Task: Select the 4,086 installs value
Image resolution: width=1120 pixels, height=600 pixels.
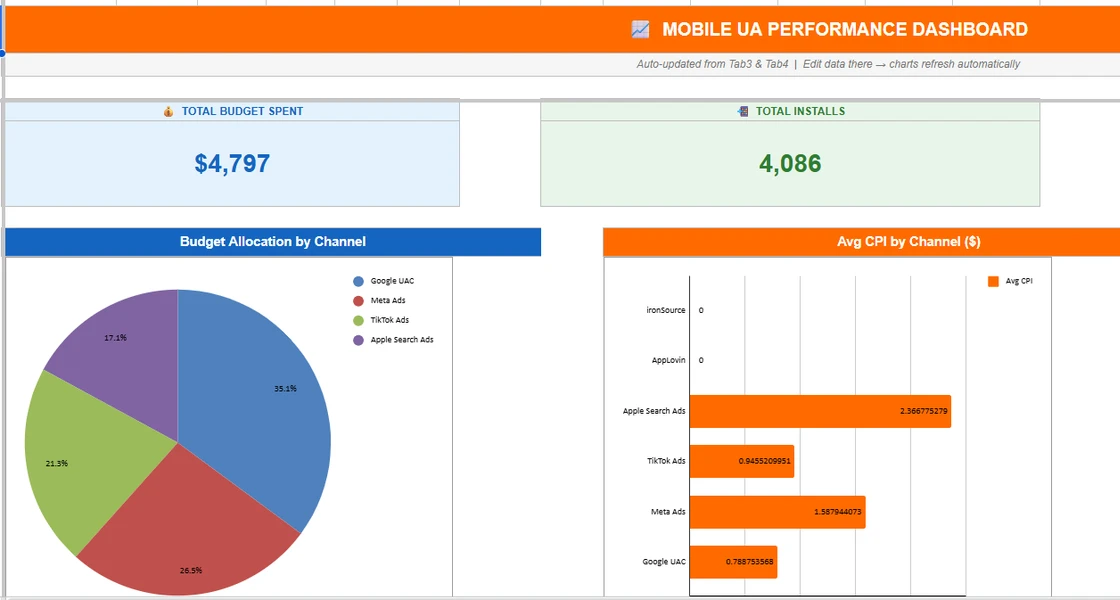Action: click(790, 164)
